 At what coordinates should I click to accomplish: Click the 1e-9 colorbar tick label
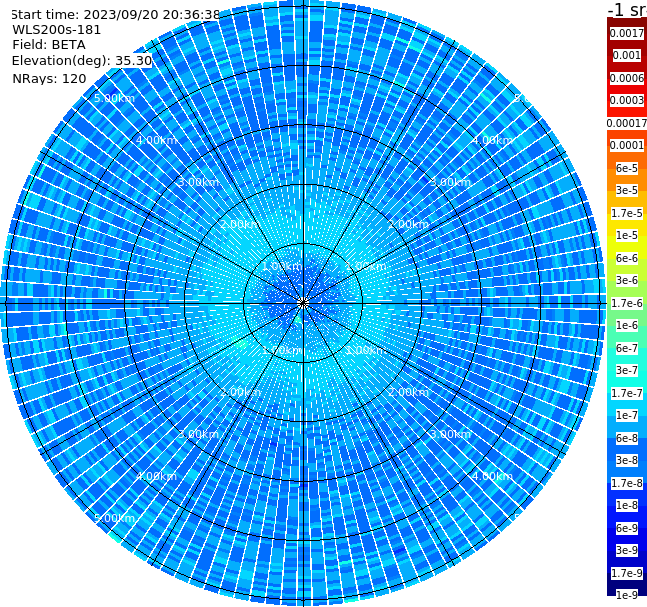627,595
